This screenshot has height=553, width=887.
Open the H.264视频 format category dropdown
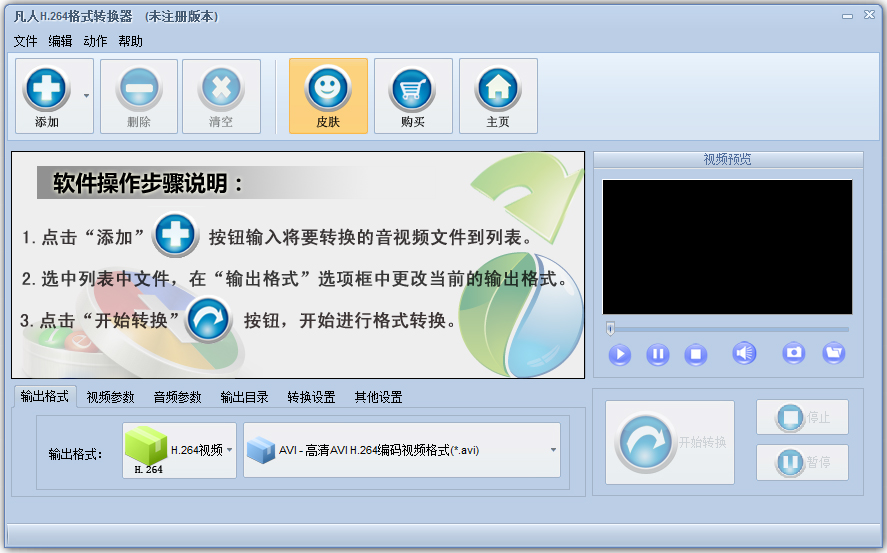[179, 451]
